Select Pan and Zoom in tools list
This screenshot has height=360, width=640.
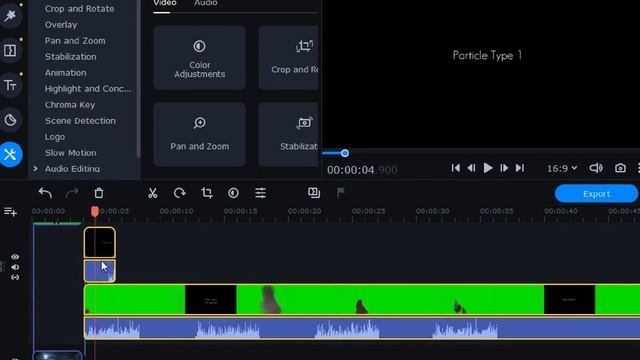coord(75,41)
